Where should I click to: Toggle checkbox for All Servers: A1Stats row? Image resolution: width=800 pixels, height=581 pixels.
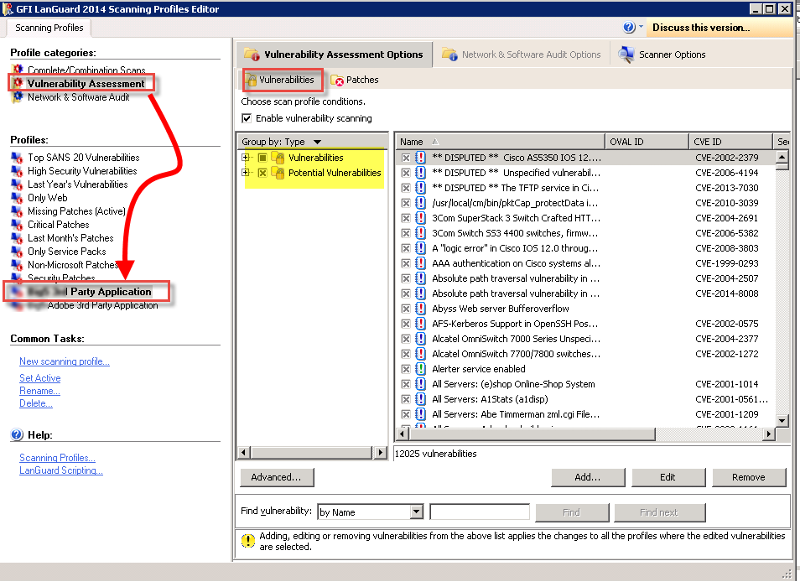(x=406, y=399)
